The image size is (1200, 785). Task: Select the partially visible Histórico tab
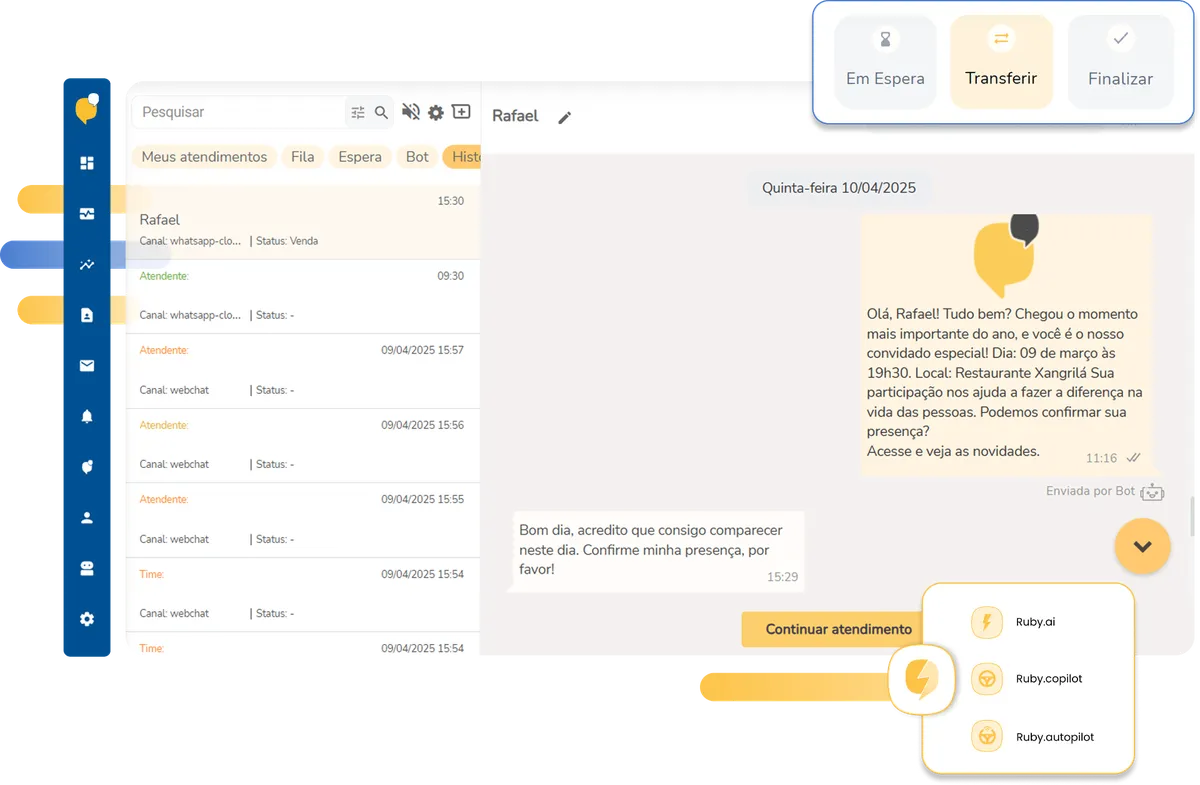[462, 157]
